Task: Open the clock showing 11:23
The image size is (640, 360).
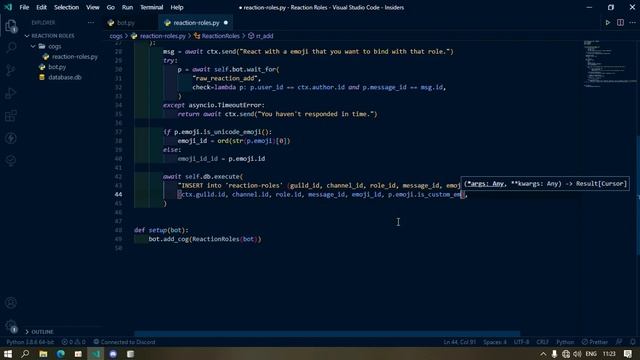Action: (609, 354)
